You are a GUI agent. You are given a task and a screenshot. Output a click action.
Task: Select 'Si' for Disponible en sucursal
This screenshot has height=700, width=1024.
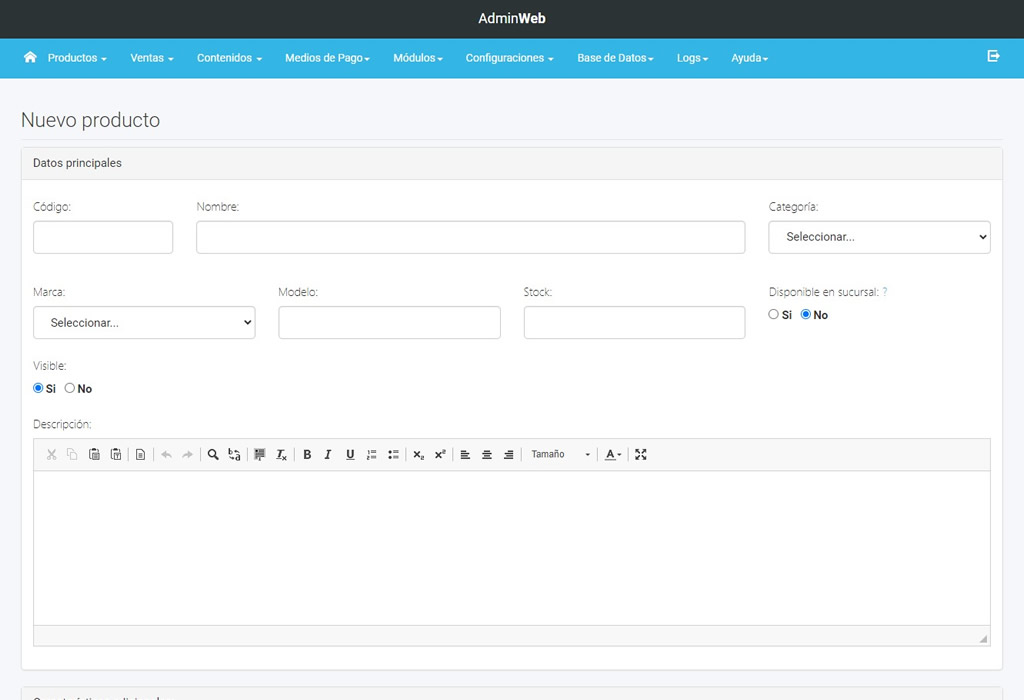[x=774, y=314]
